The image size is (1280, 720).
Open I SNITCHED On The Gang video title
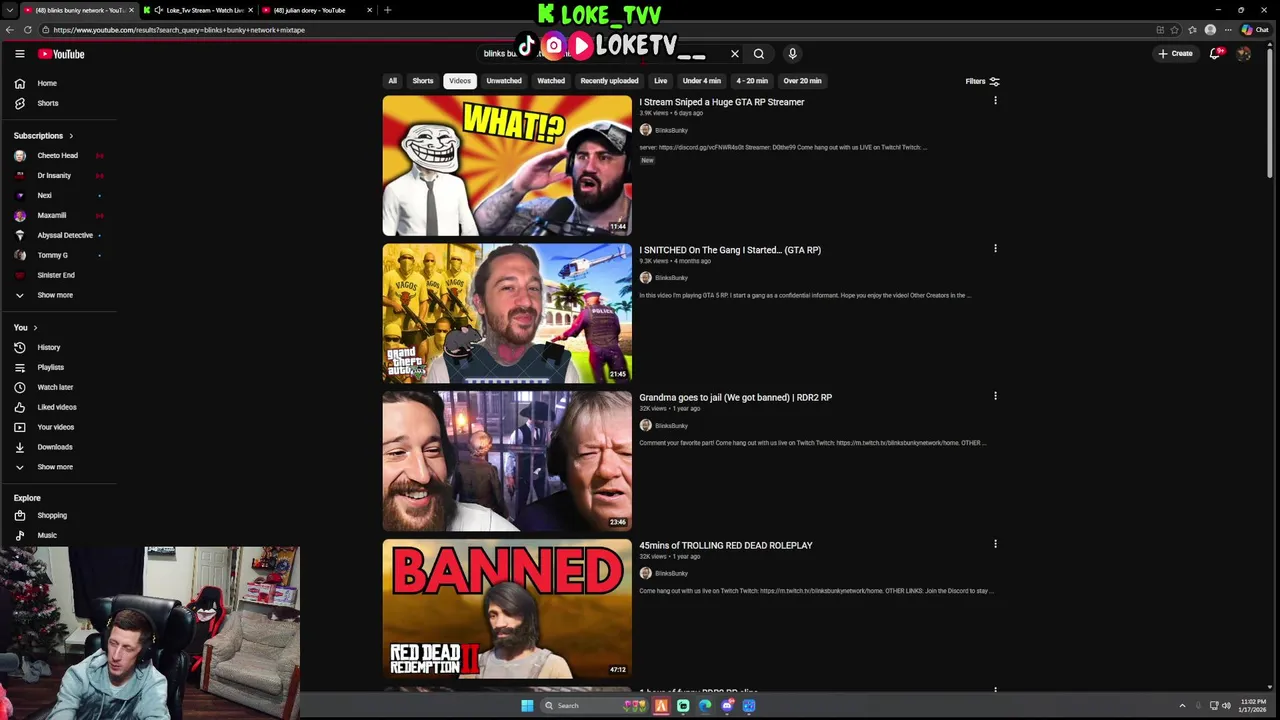coord(730,250)
